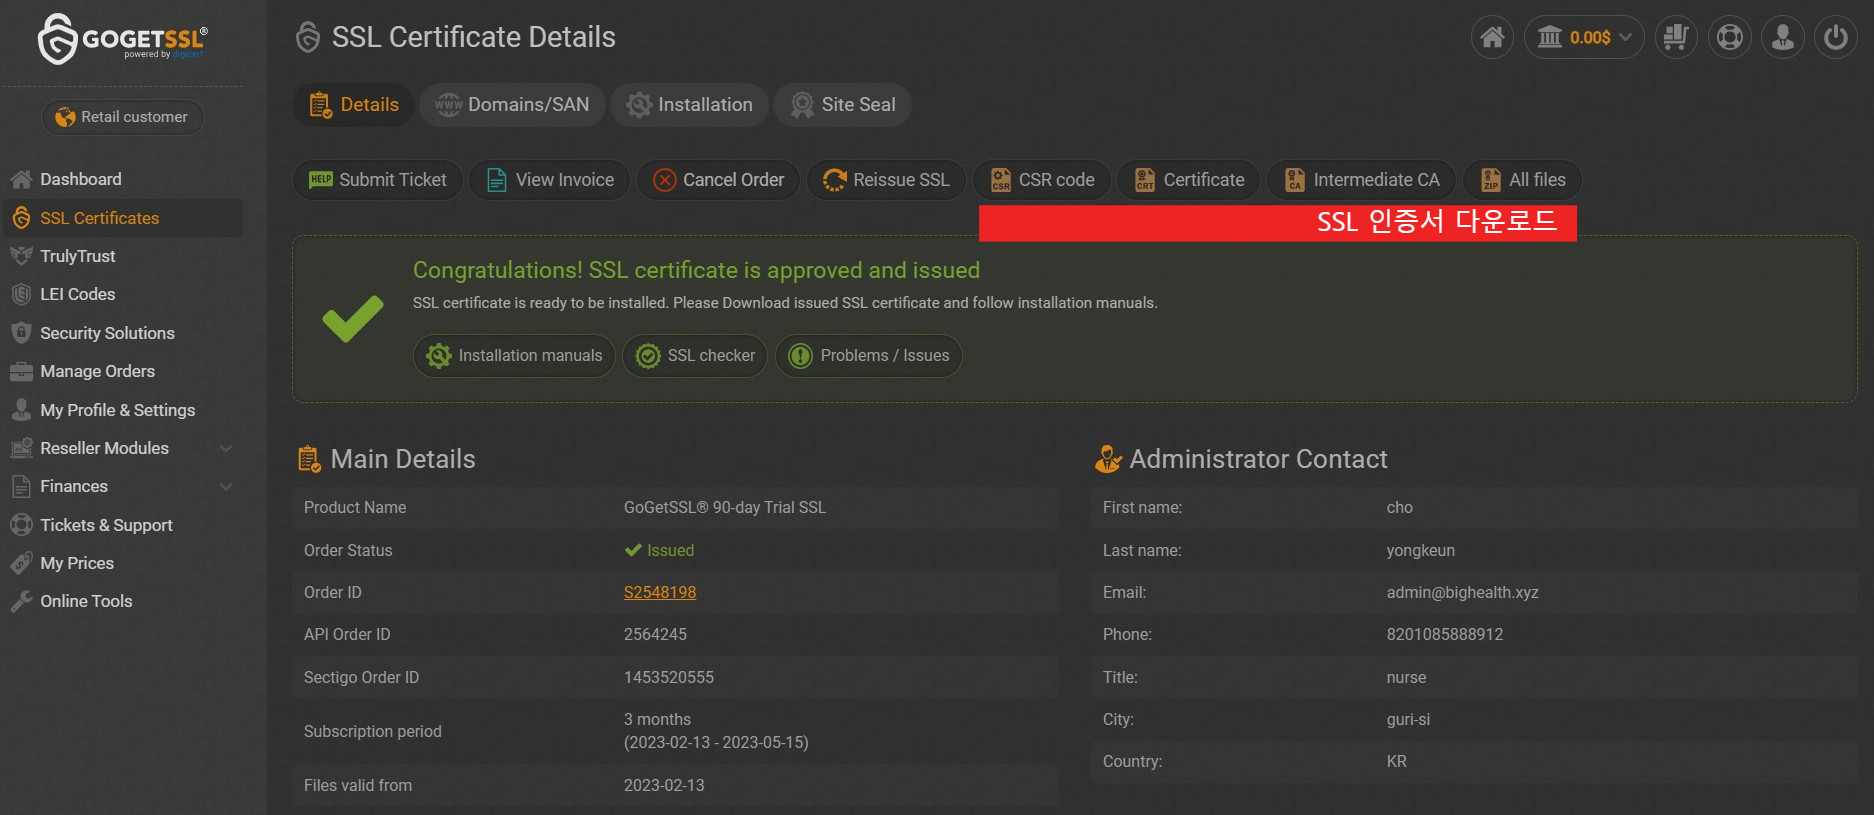Viewport: 1874px width, 815px height.
Task: Click the My Profile person icon
Action: coord(21,410)
